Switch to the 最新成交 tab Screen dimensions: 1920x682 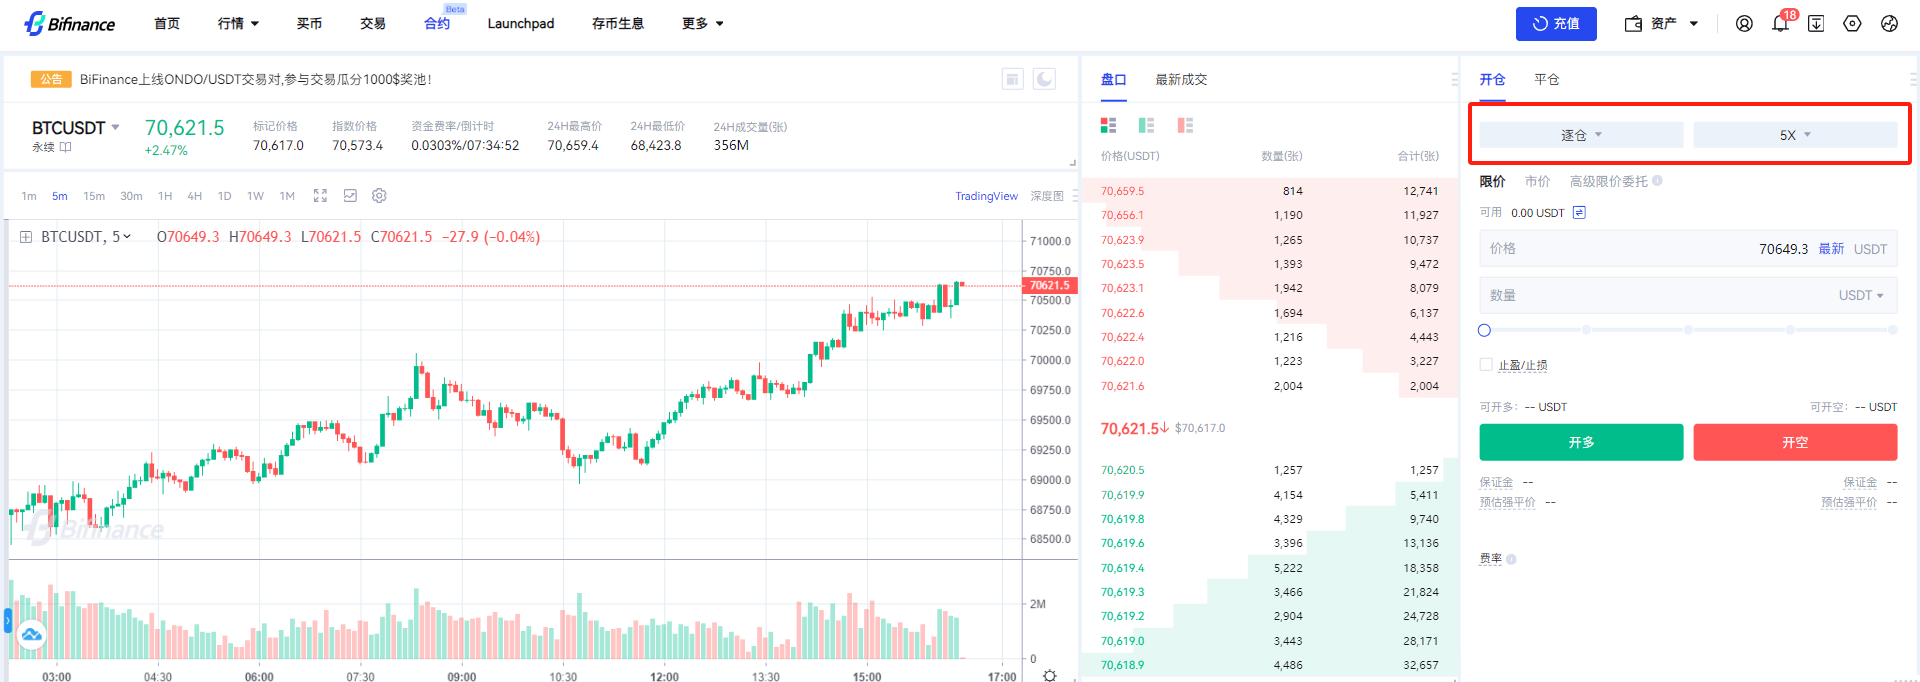(x=1181, y=79)
